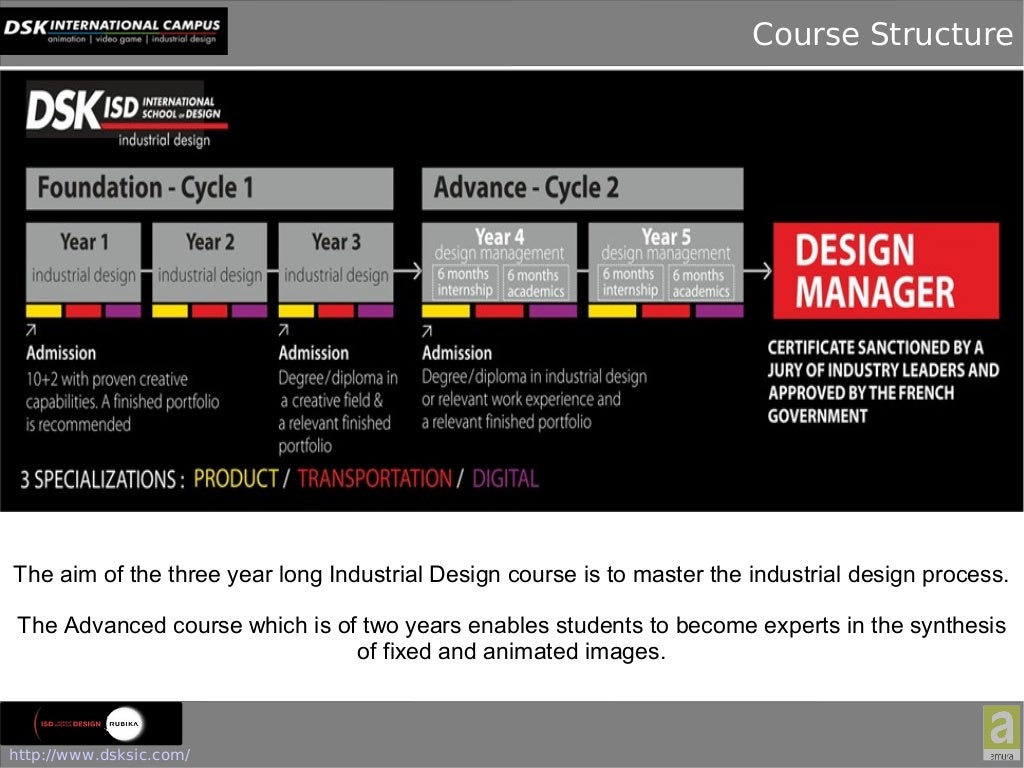Viewport: 1024px width, 768px height.
Task: Click the ISD Design Rubika footer logo
Action: (91, 724)
